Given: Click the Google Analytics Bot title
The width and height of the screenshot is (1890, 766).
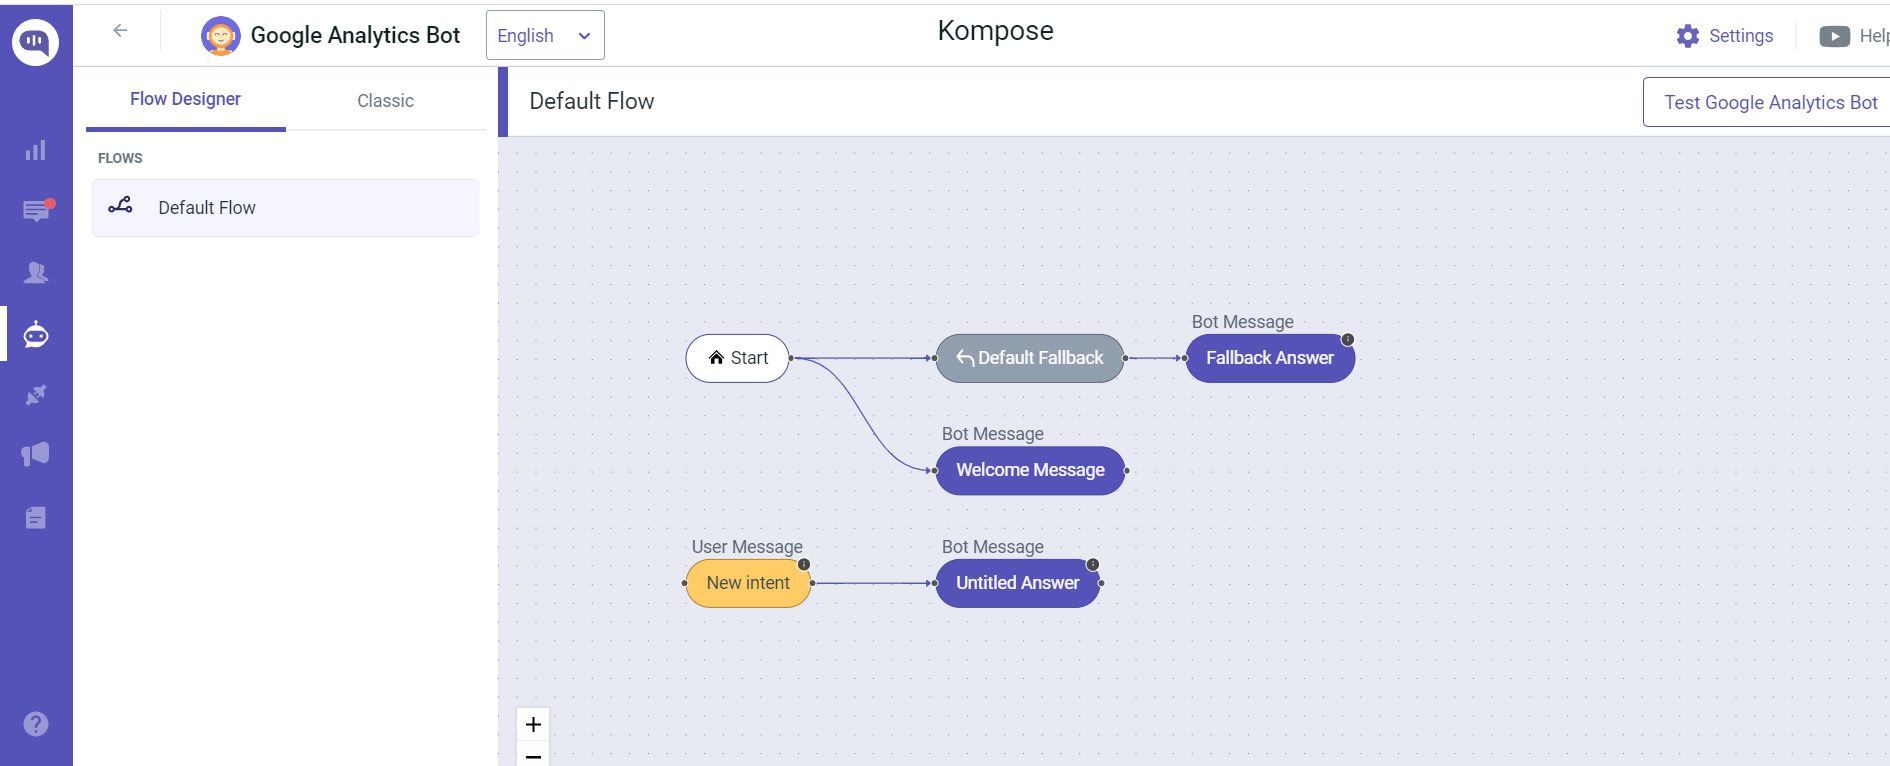Looking at the screenshot, I should (x=355, y=35).
